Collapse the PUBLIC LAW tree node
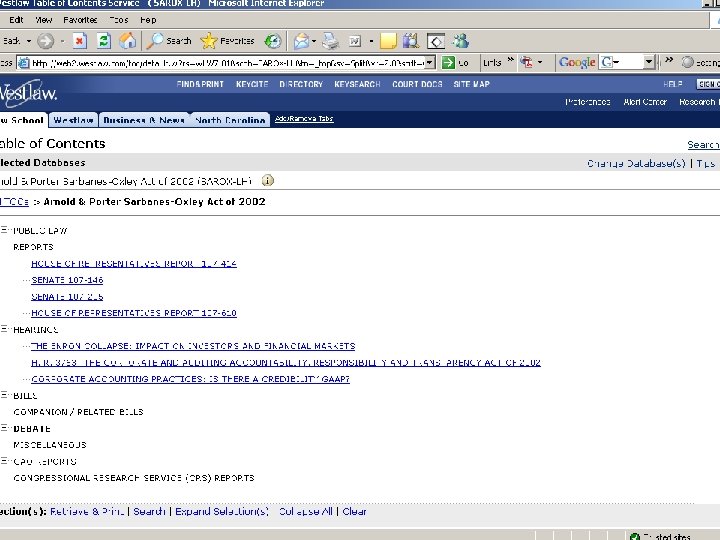The height and width of the screenshot is (540, 720). 5,230
